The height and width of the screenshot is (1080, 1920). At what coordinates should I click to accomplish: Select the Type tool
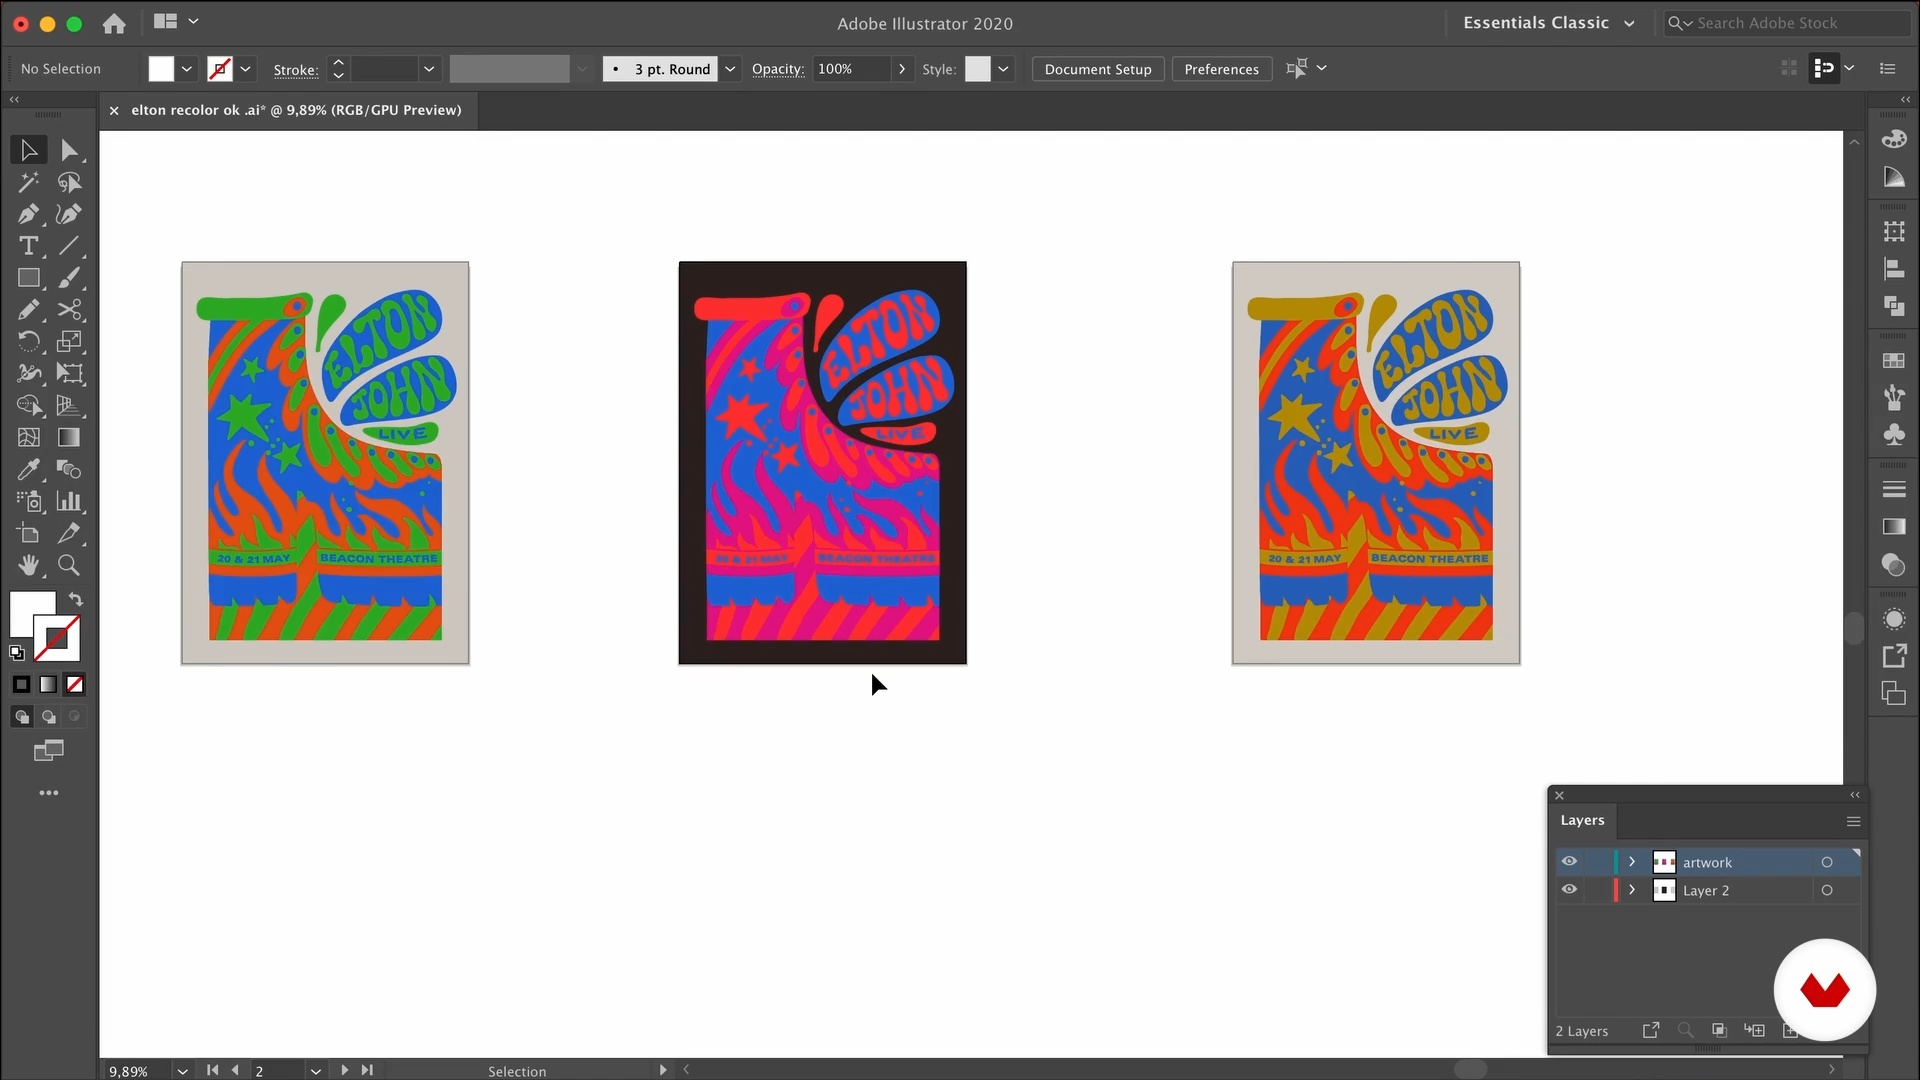click(x=28, y=246)
